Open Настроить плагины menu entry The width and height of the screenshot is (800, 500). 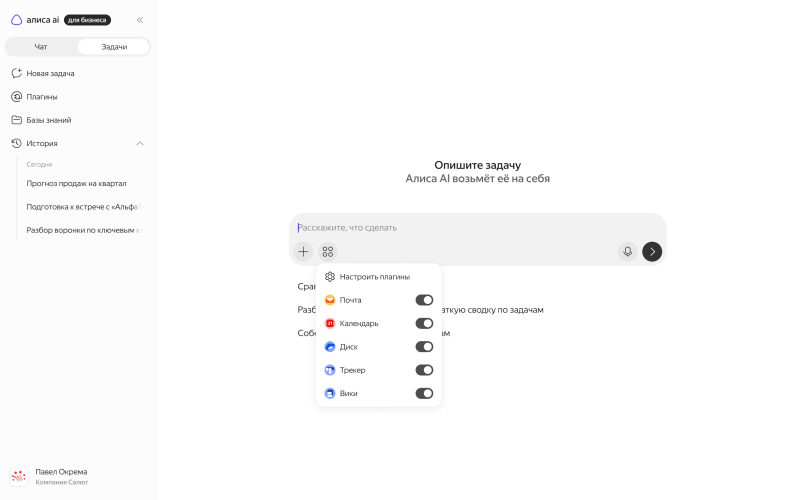[x=379, y=277]
